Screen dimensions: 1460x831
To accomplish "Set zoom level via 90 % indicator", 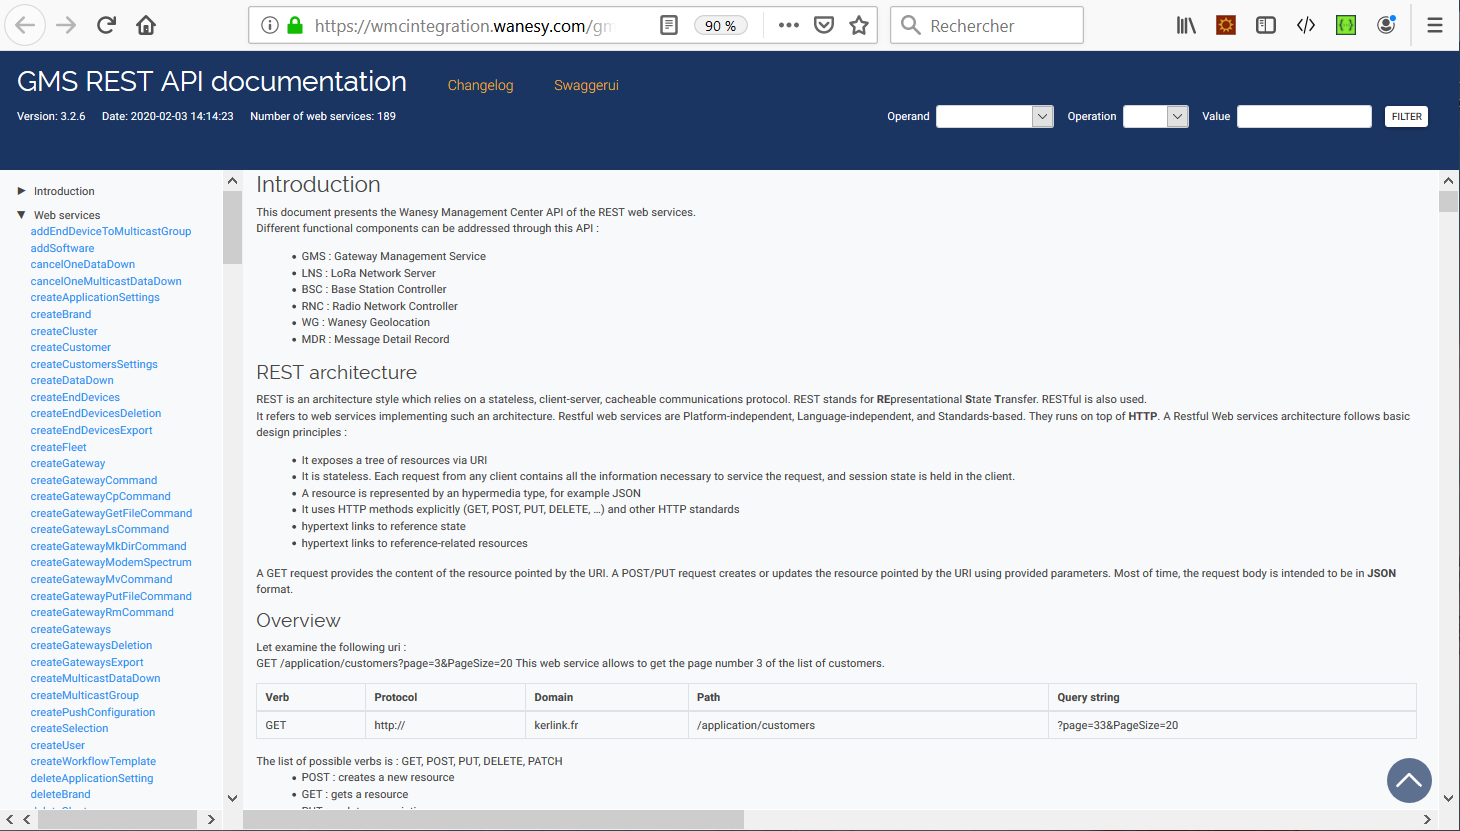I will (720, 25).
